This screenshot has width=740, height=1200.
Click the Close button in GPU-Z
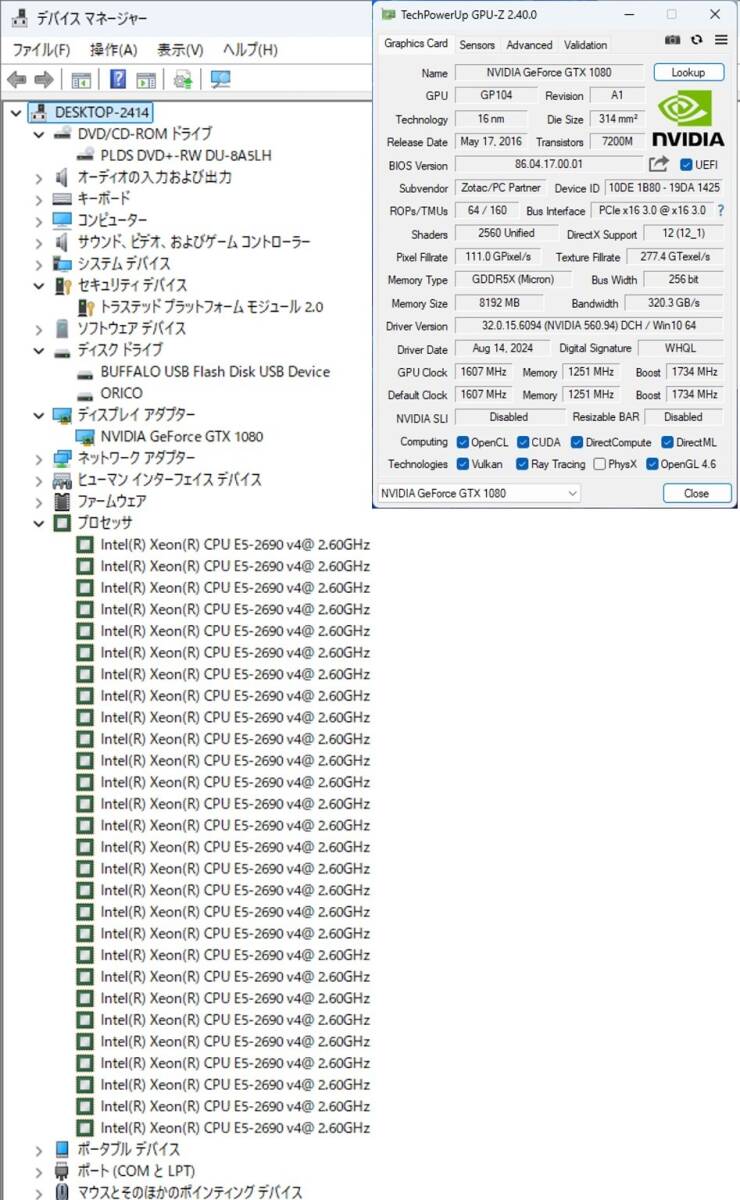[x=696, y=493]
